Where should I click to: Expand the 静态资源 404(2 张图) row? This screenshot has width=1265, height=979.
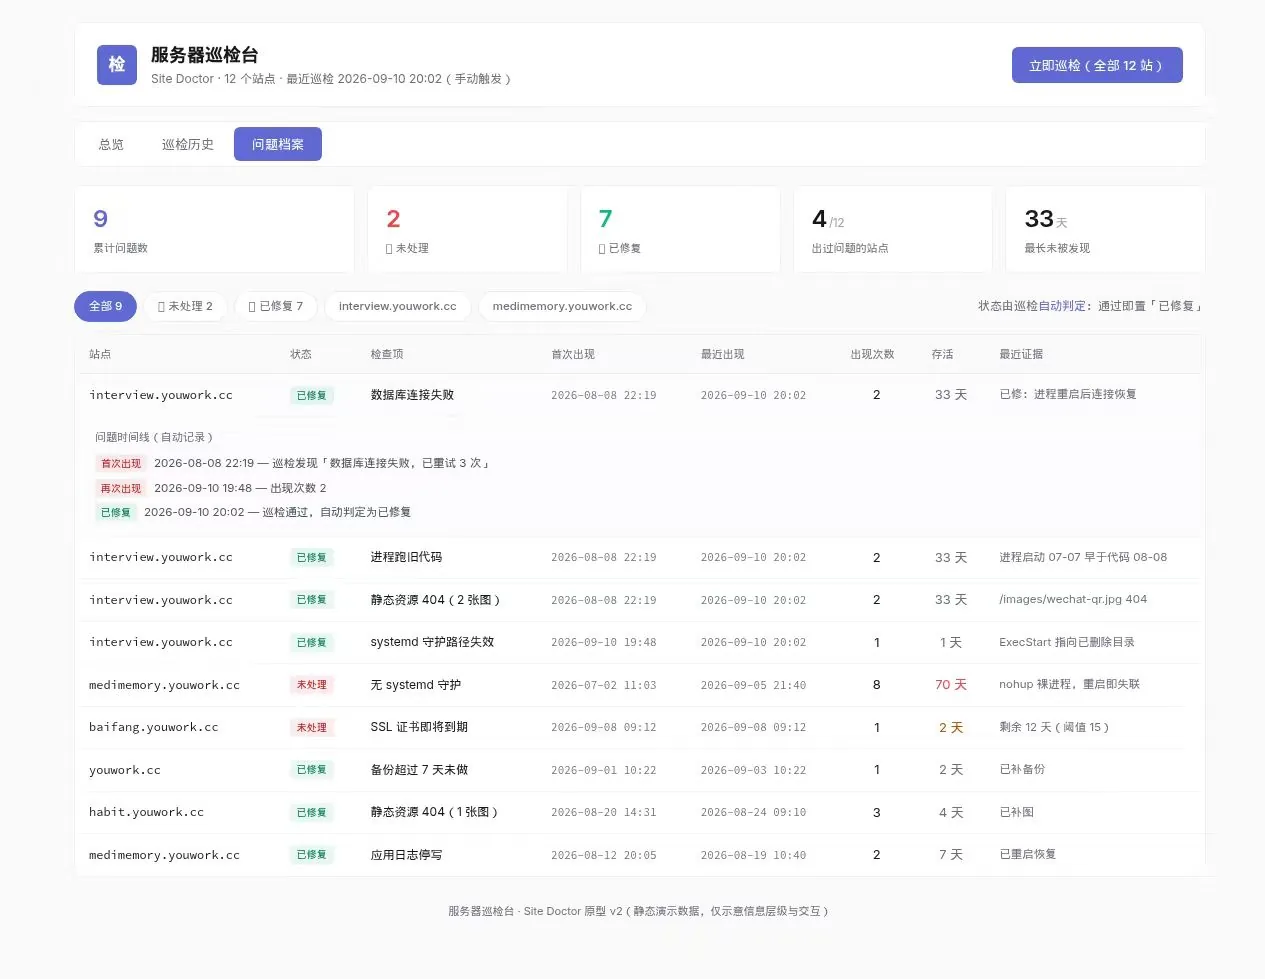(640, 600)
